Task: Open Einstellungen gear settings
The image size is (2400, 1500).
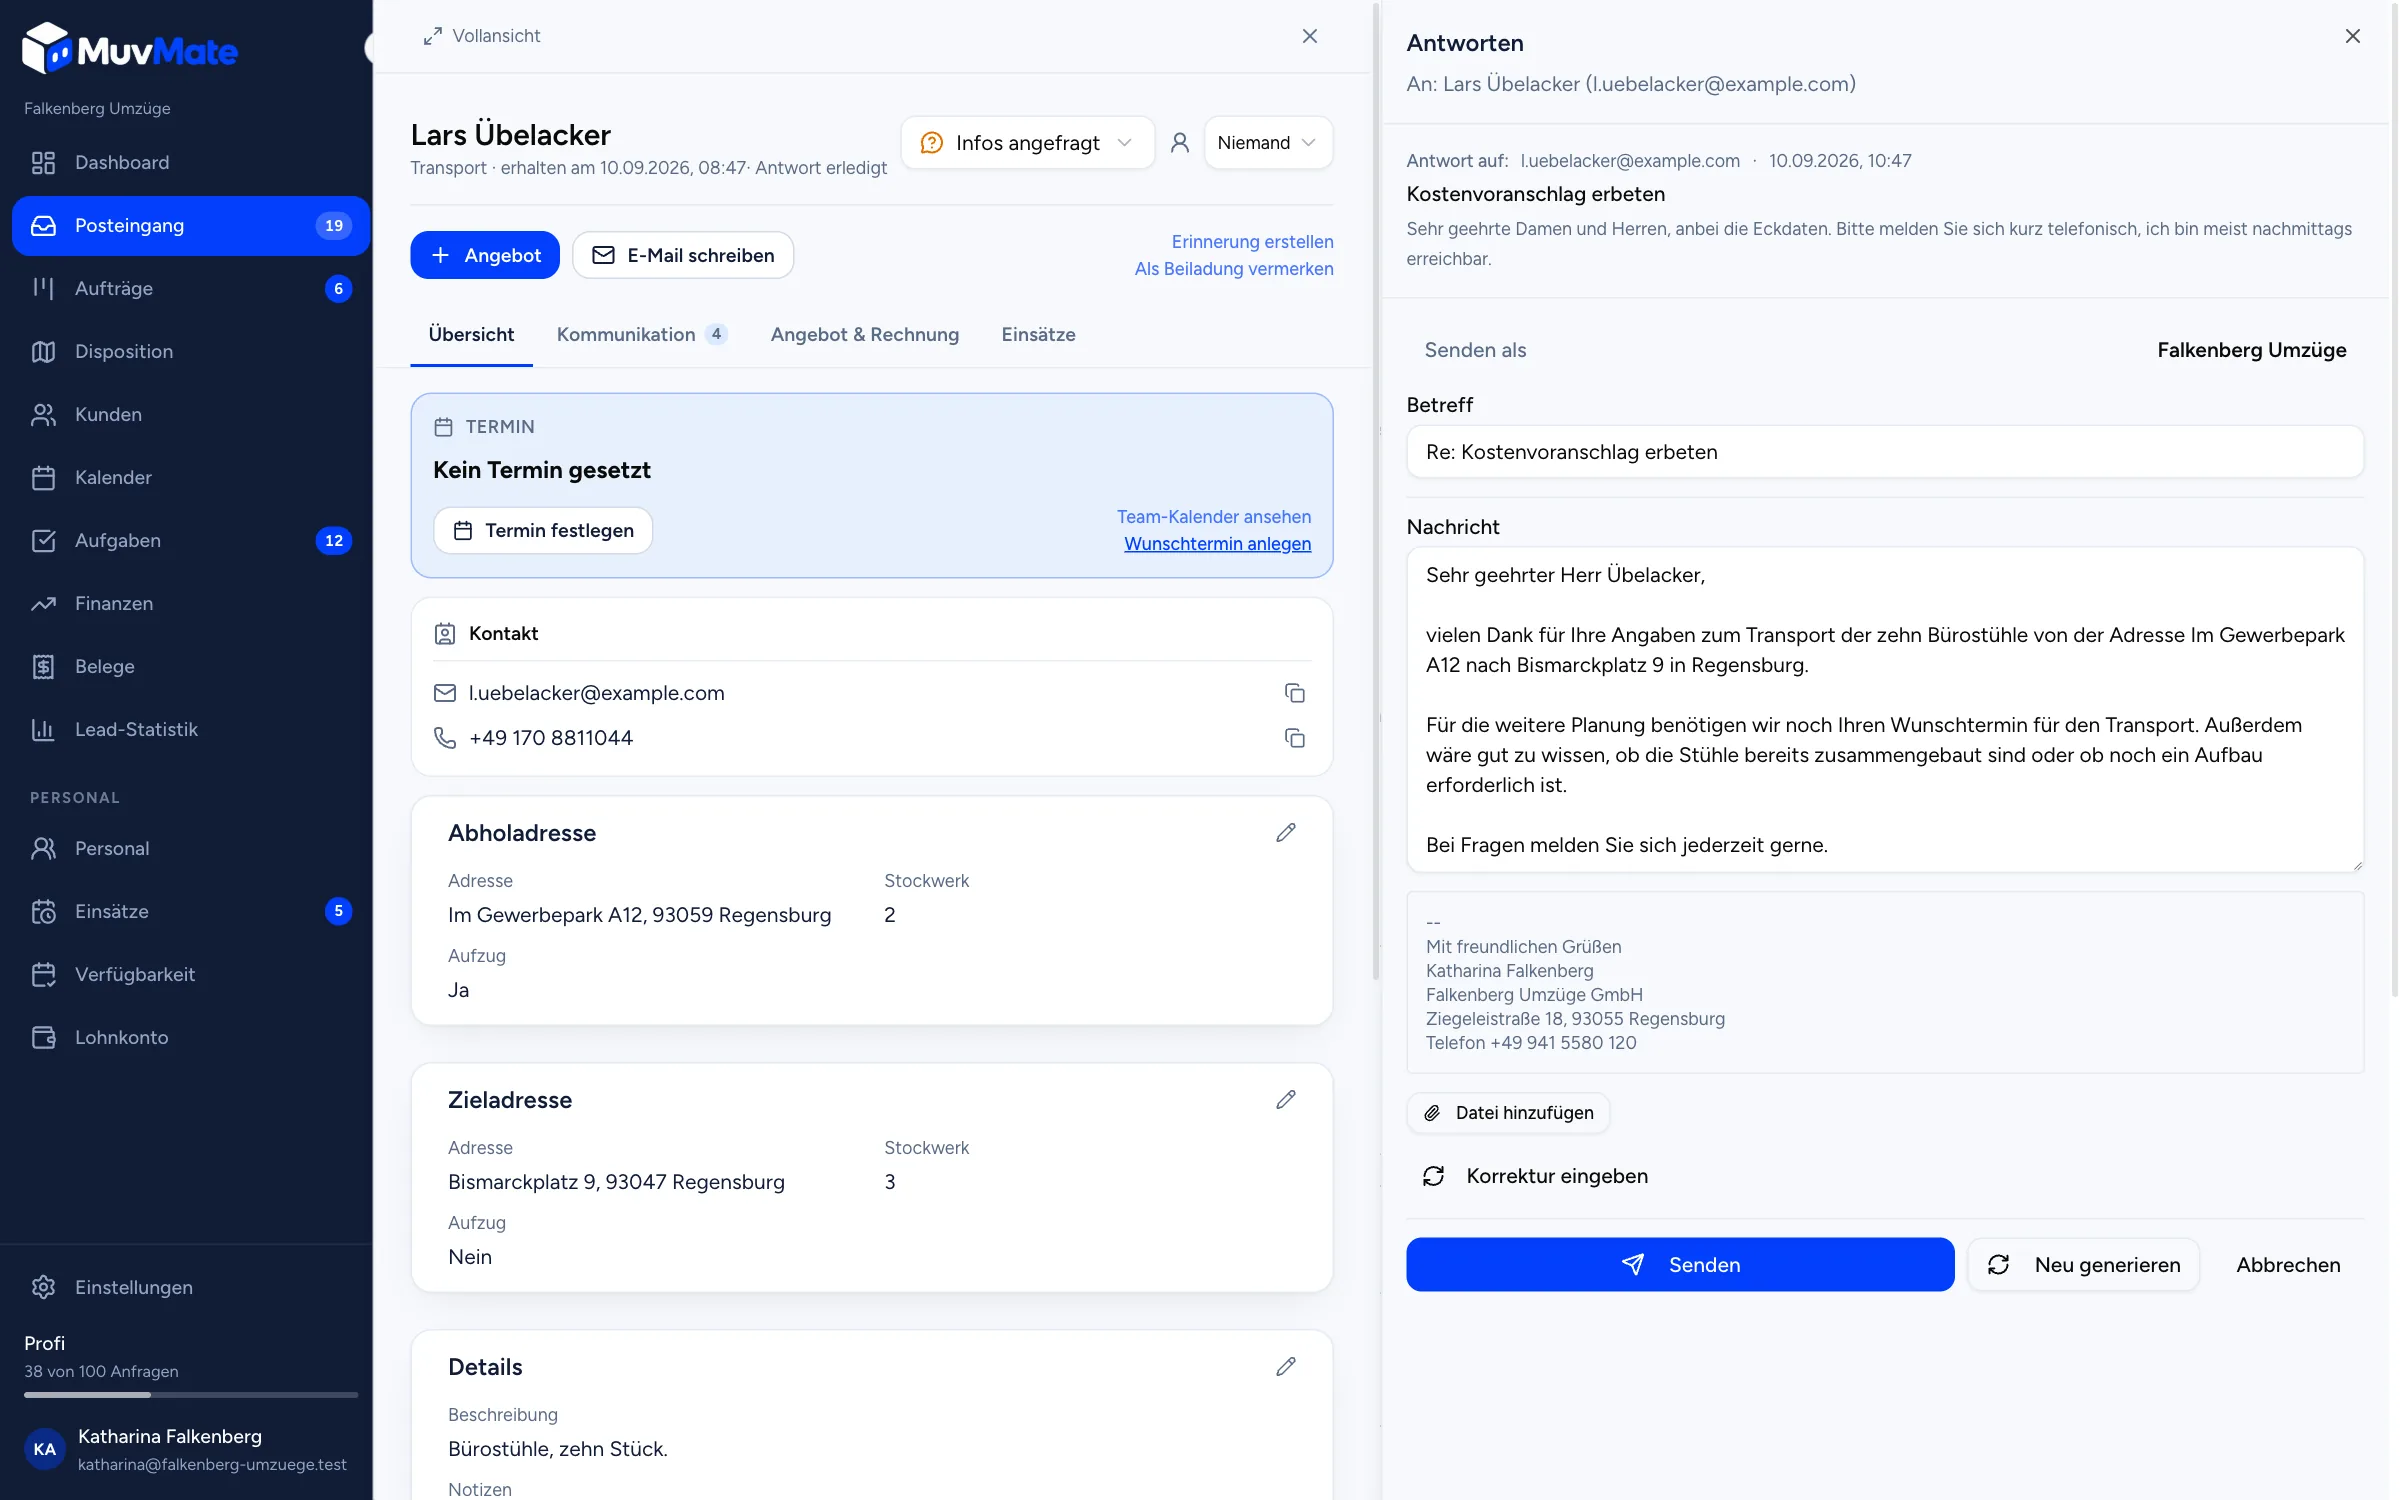Action: coord(190,1287)
